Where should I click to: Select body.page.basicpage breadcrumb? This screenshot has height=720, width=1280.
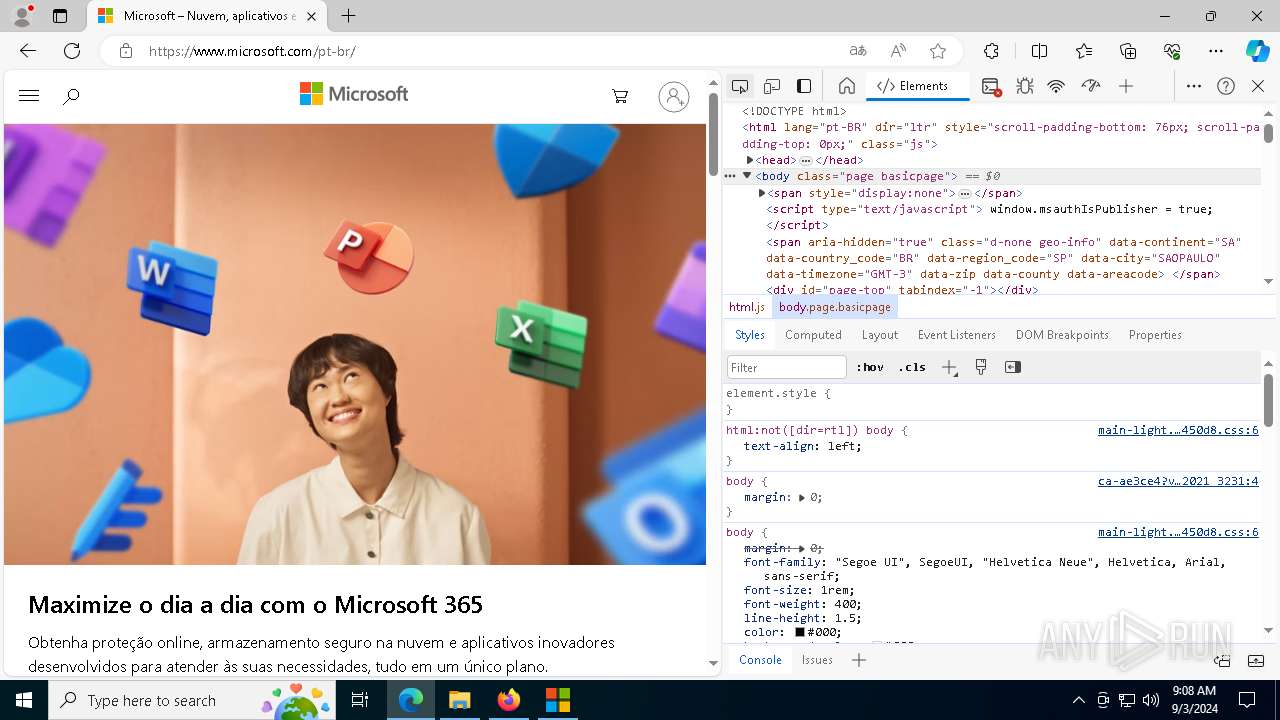pyautogui.click(x=835, y=307)
